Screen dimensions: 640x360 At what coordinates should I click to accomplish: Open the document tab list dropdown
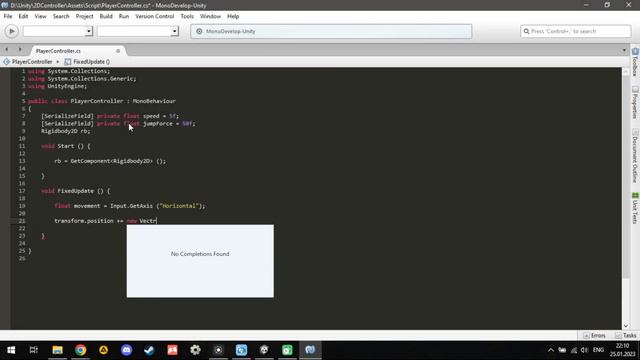click(624, 51)
